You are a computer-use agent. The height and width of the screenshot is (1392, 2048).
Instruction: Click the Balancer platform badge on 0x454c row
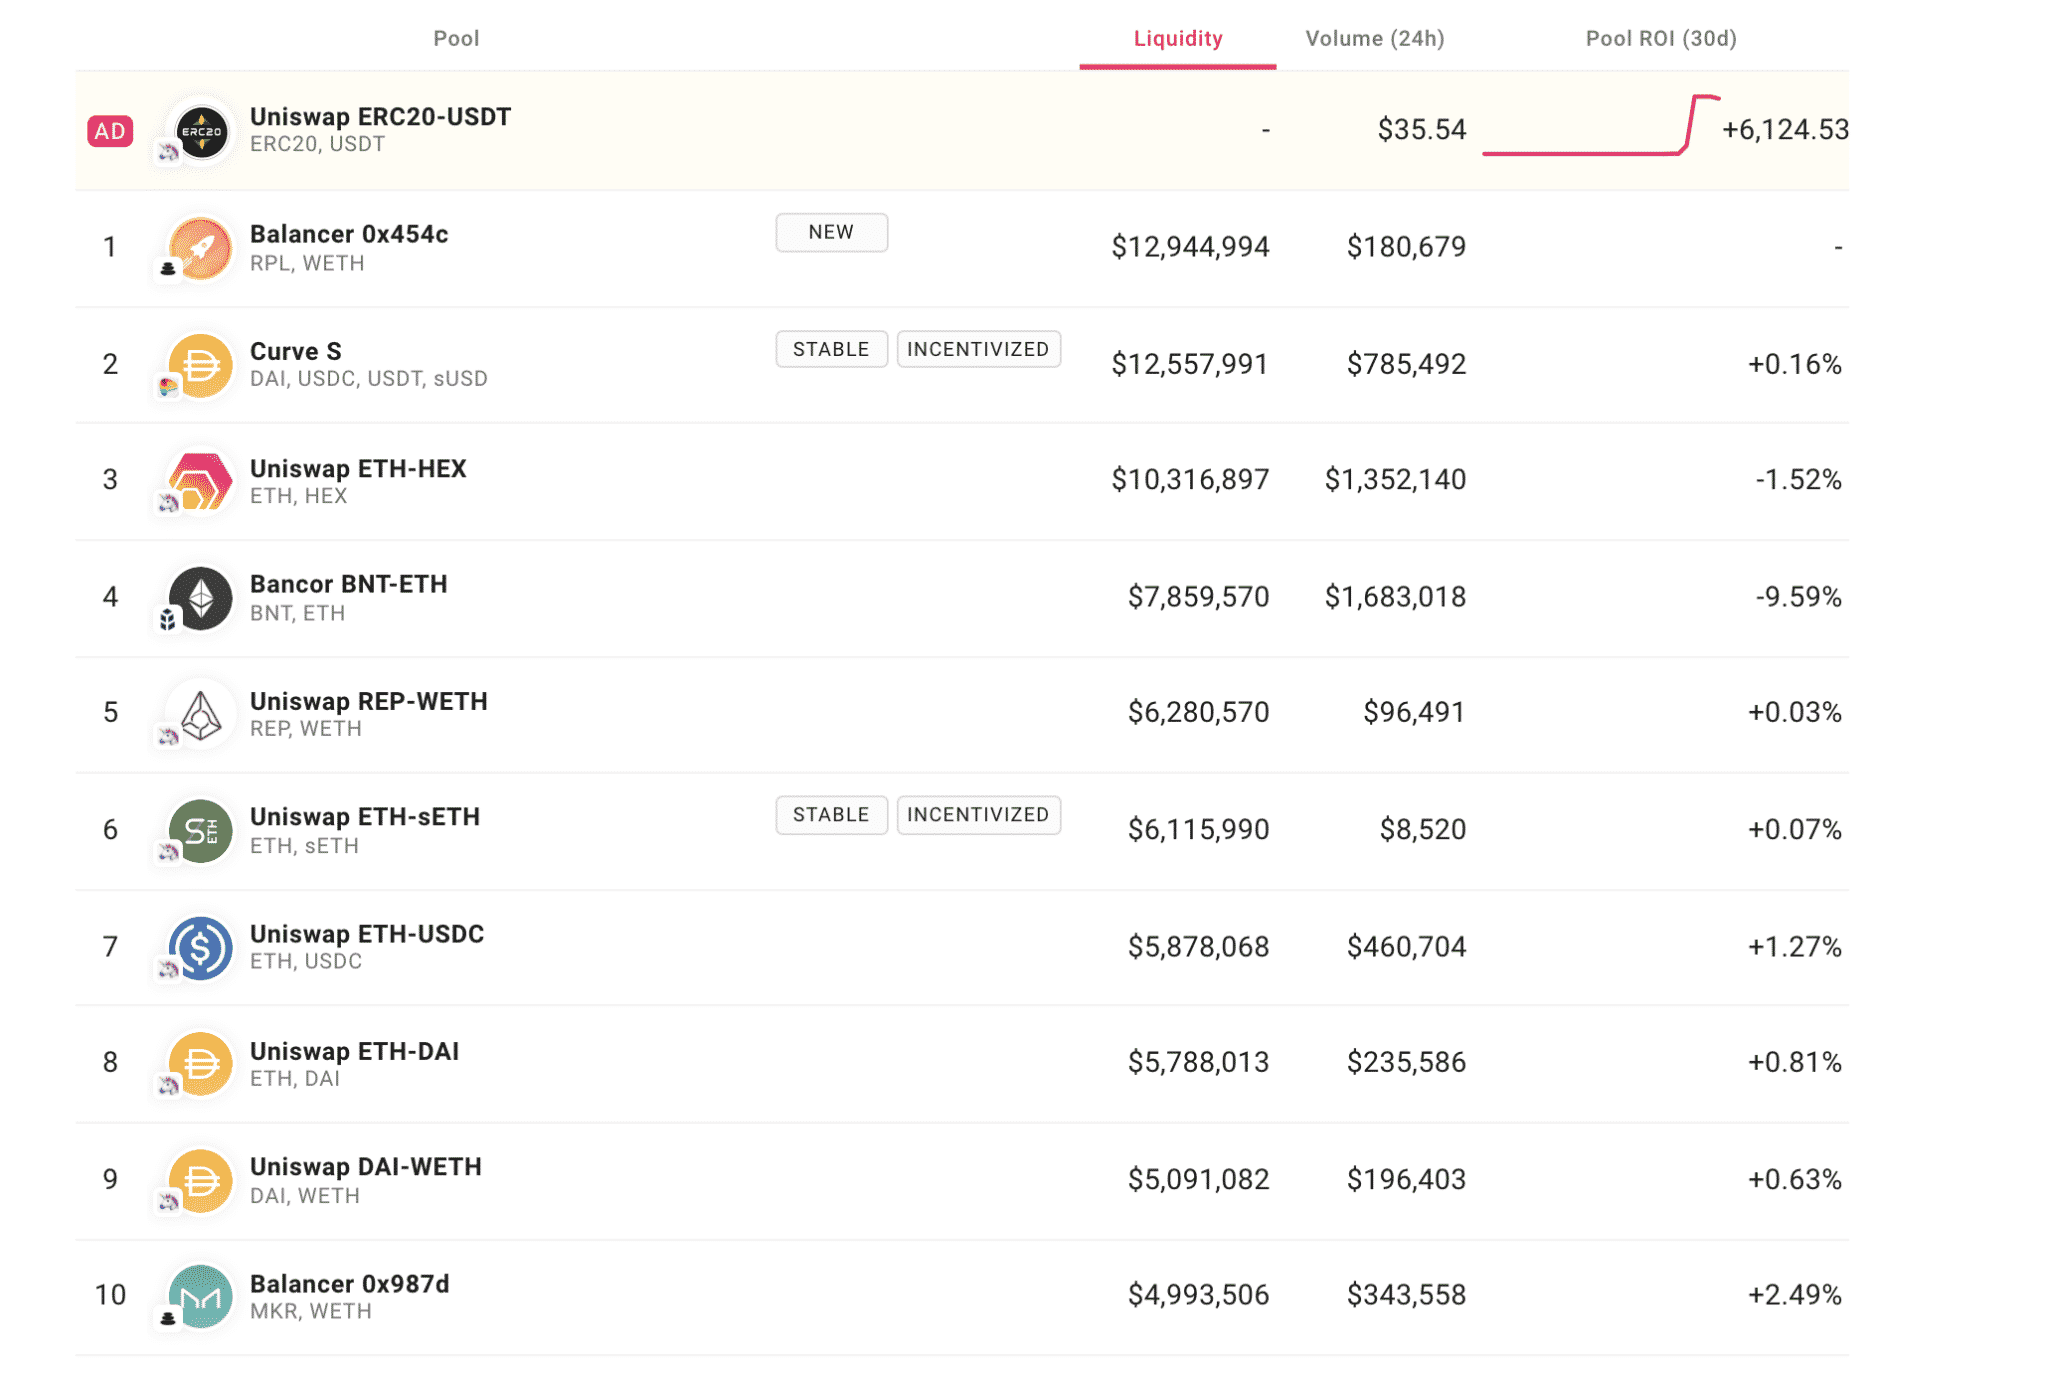tap(168, 269)
